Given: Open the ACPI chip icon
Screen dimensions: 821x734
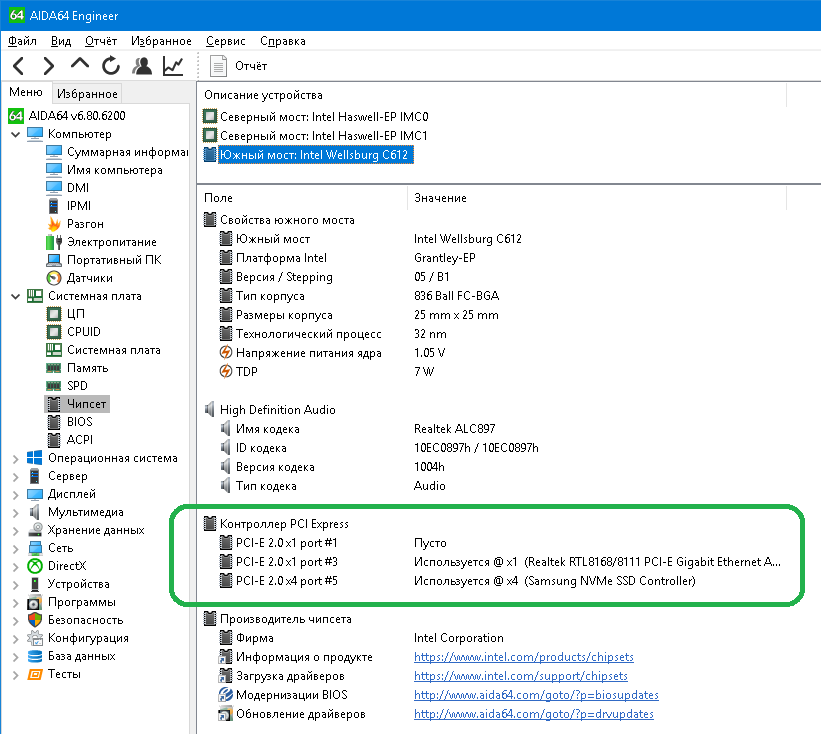Looking at the screenshot, I should tap(53, 440).
